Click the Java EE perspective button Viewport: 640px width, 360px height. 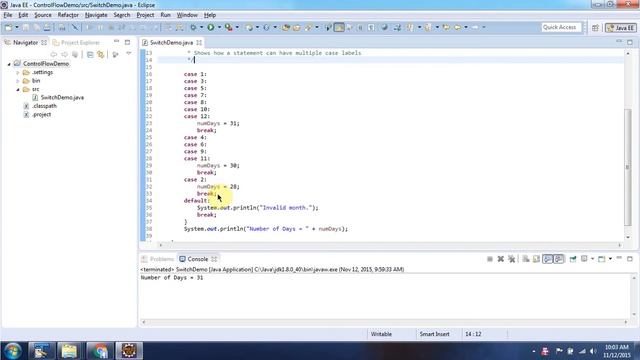(x=621, y=28)
